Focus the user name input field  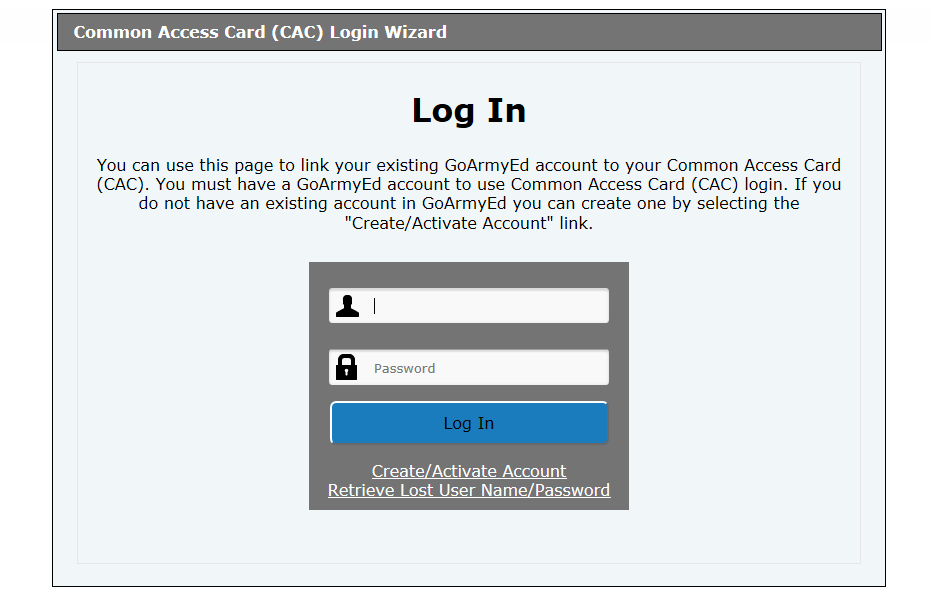coord(469,306)
